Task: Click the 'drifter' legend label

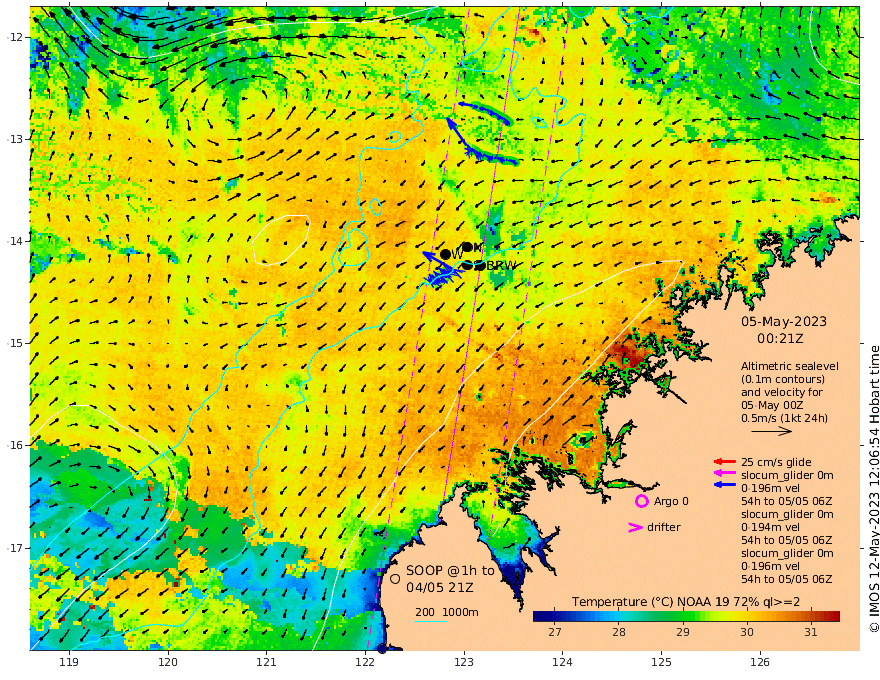Action: (663, 527)
